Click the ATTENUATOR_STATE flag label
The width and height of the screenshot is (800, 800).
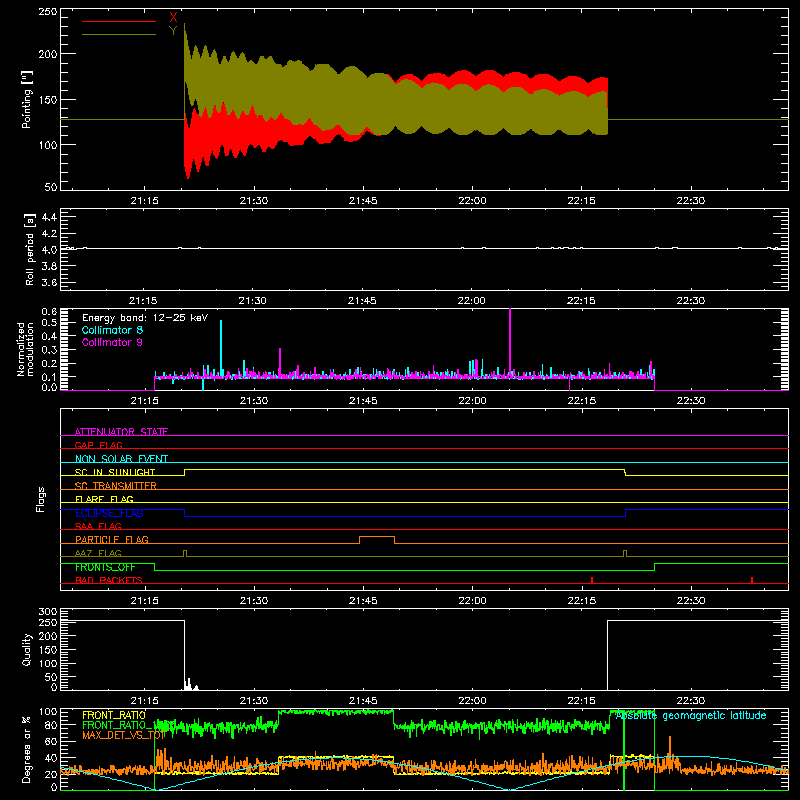coord(121,432)
